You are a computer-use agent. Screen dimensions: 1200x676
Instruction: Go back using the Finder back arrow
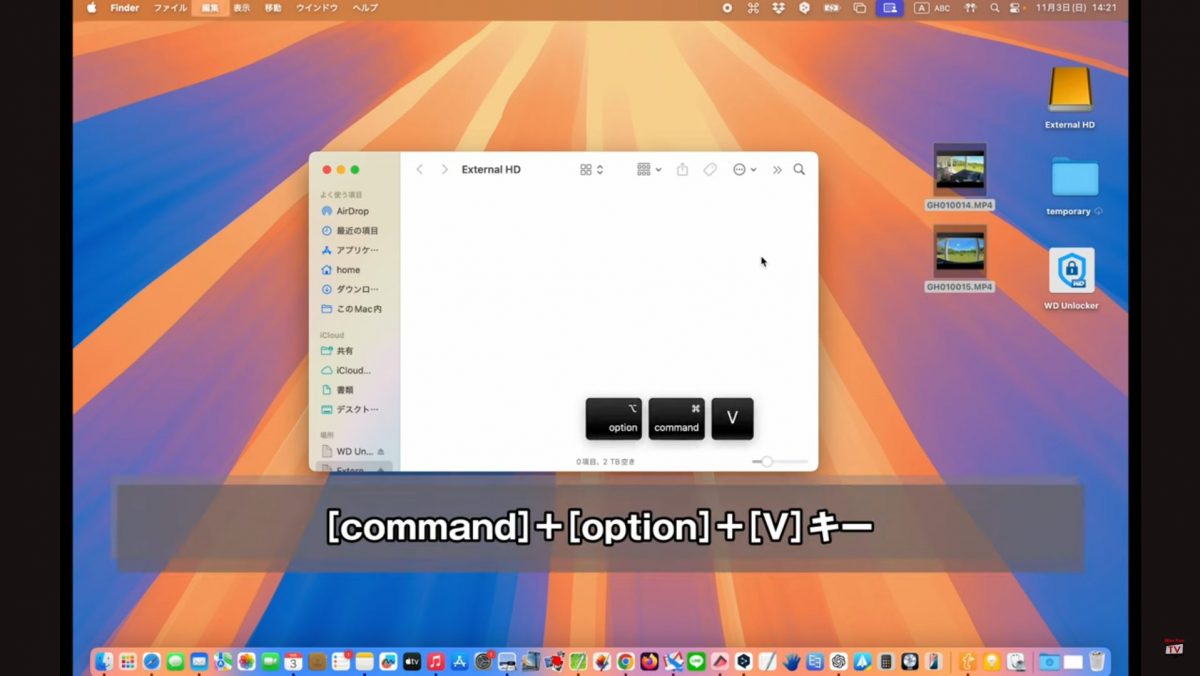point(420,170)
